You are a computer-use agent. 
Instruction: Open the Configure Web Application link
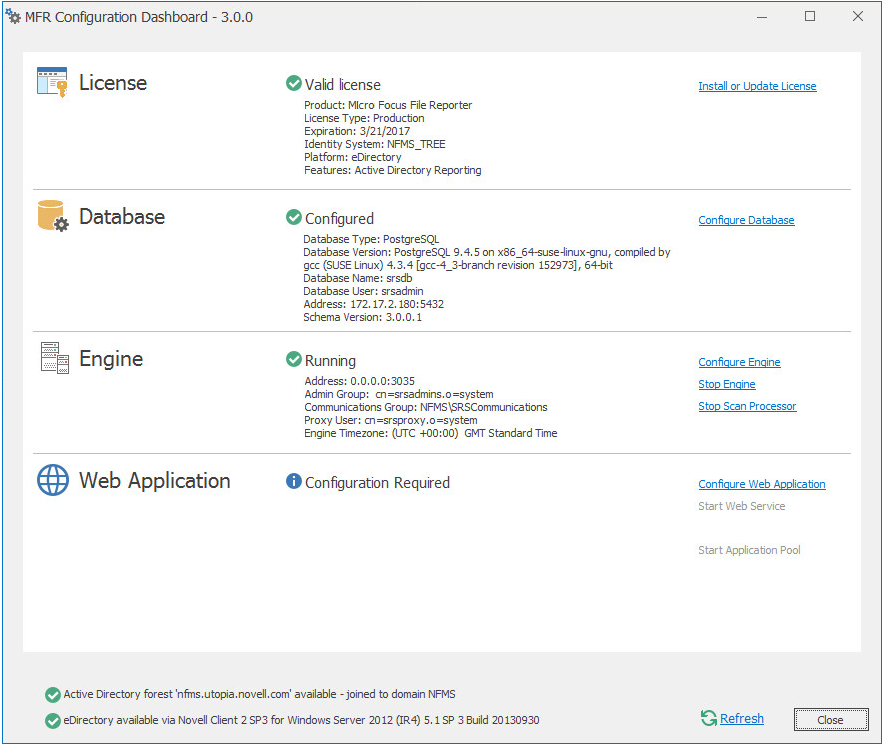click(762, 484)
